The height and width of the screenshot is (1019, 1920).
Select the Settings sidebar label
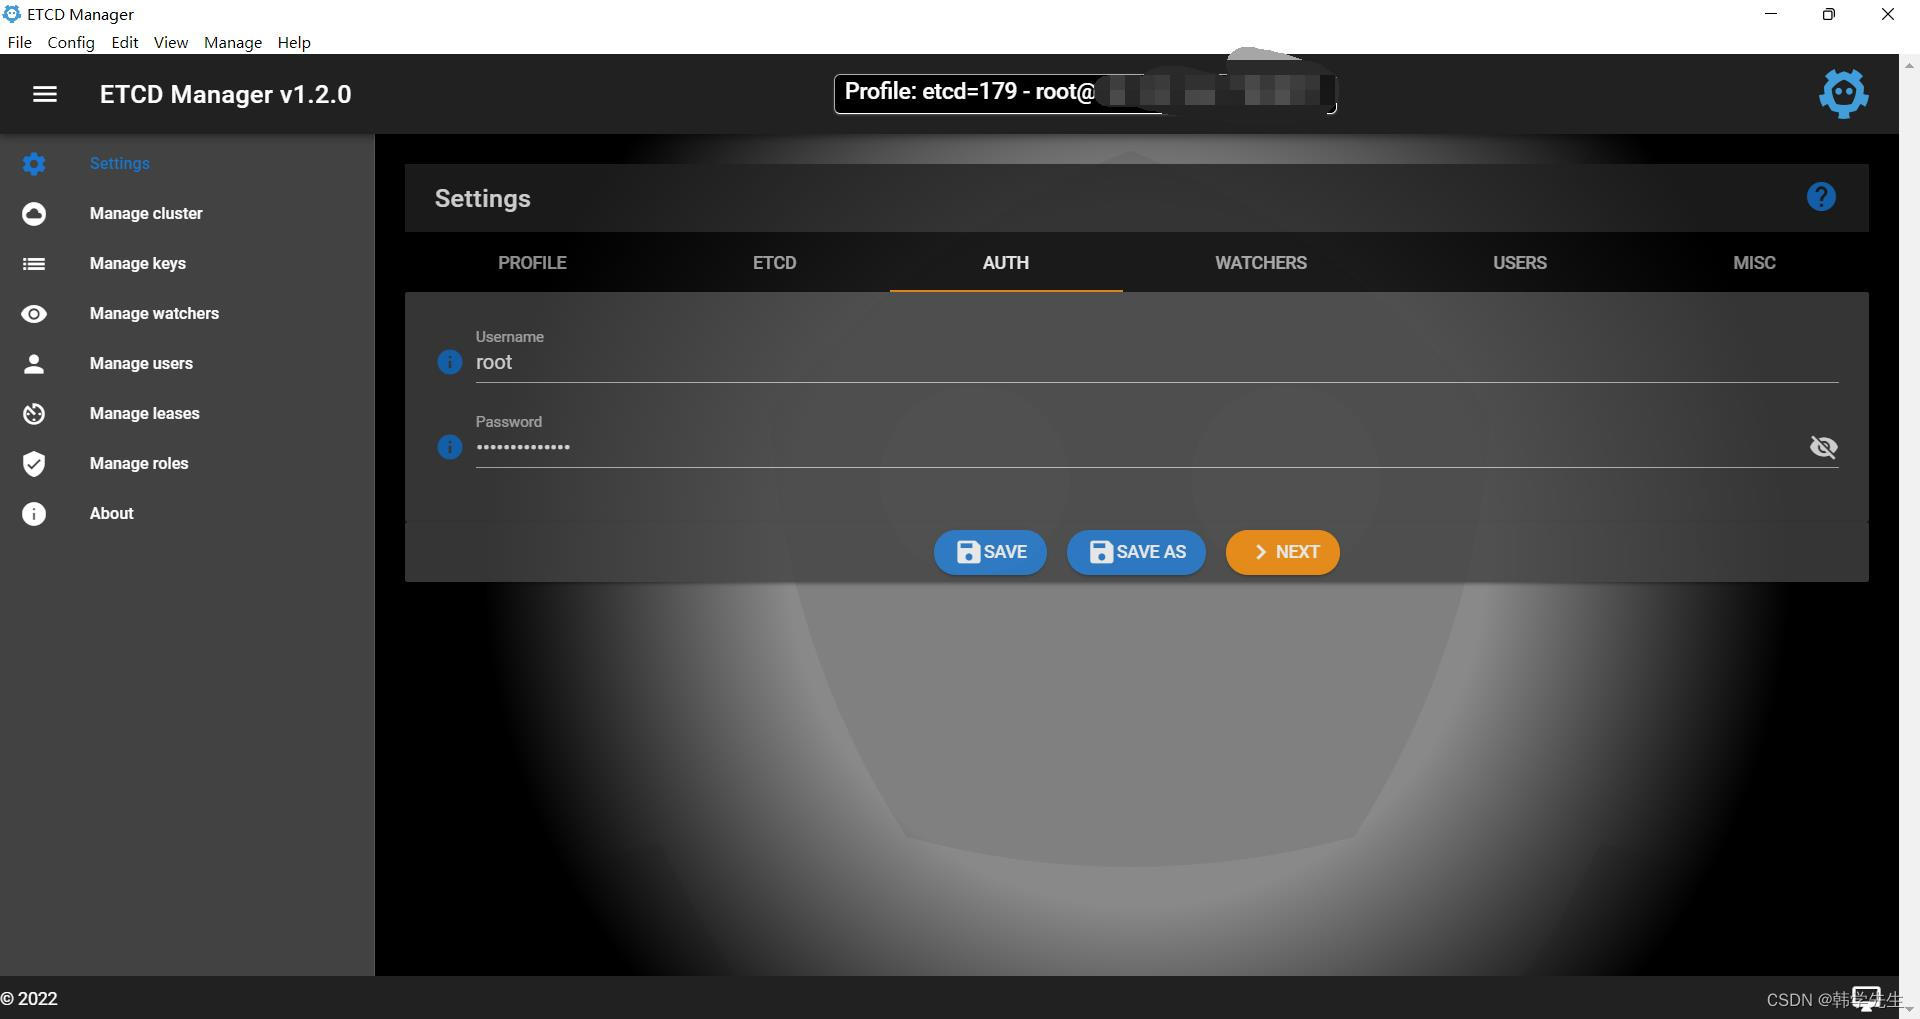point(120,163)
